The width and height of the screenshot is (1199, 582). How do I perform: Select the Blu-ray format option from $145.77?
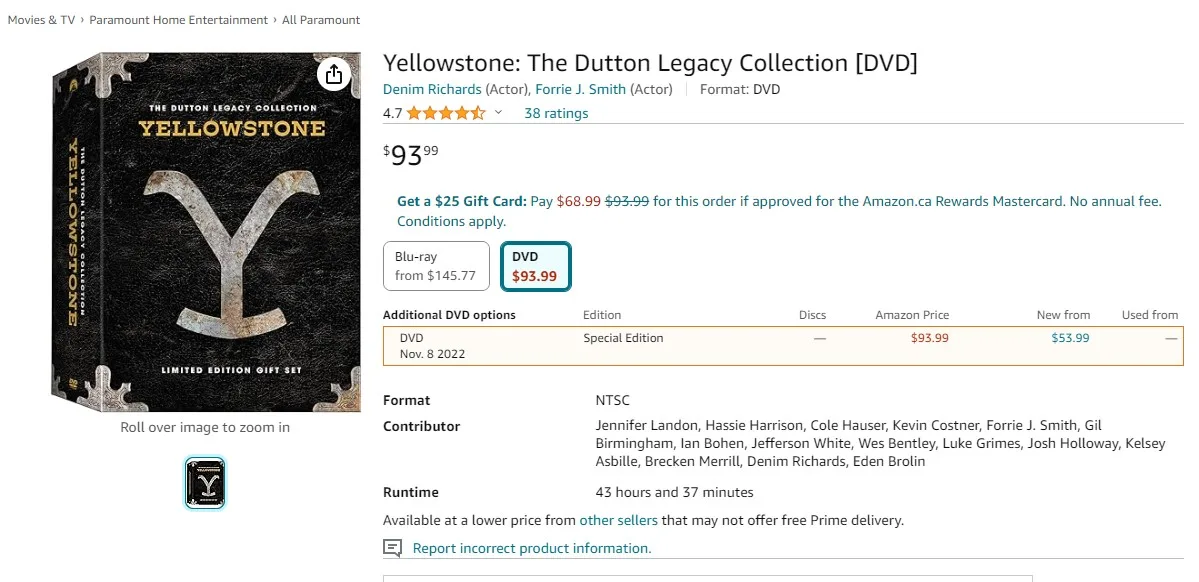435,265
